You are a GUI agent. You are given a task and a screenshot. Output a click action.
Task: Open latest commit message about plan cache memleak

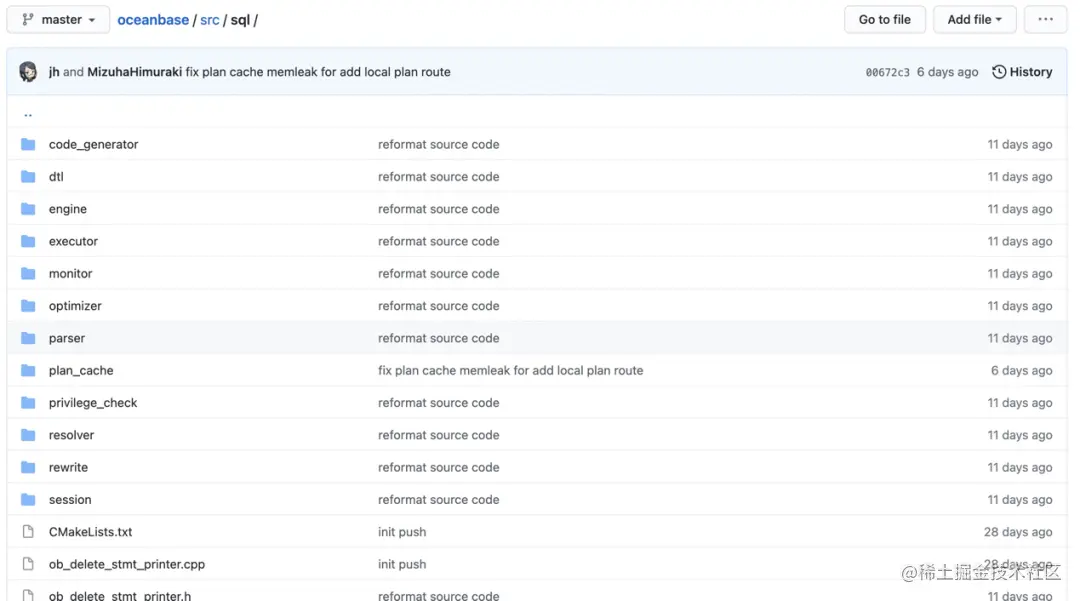tap(318, 72)
